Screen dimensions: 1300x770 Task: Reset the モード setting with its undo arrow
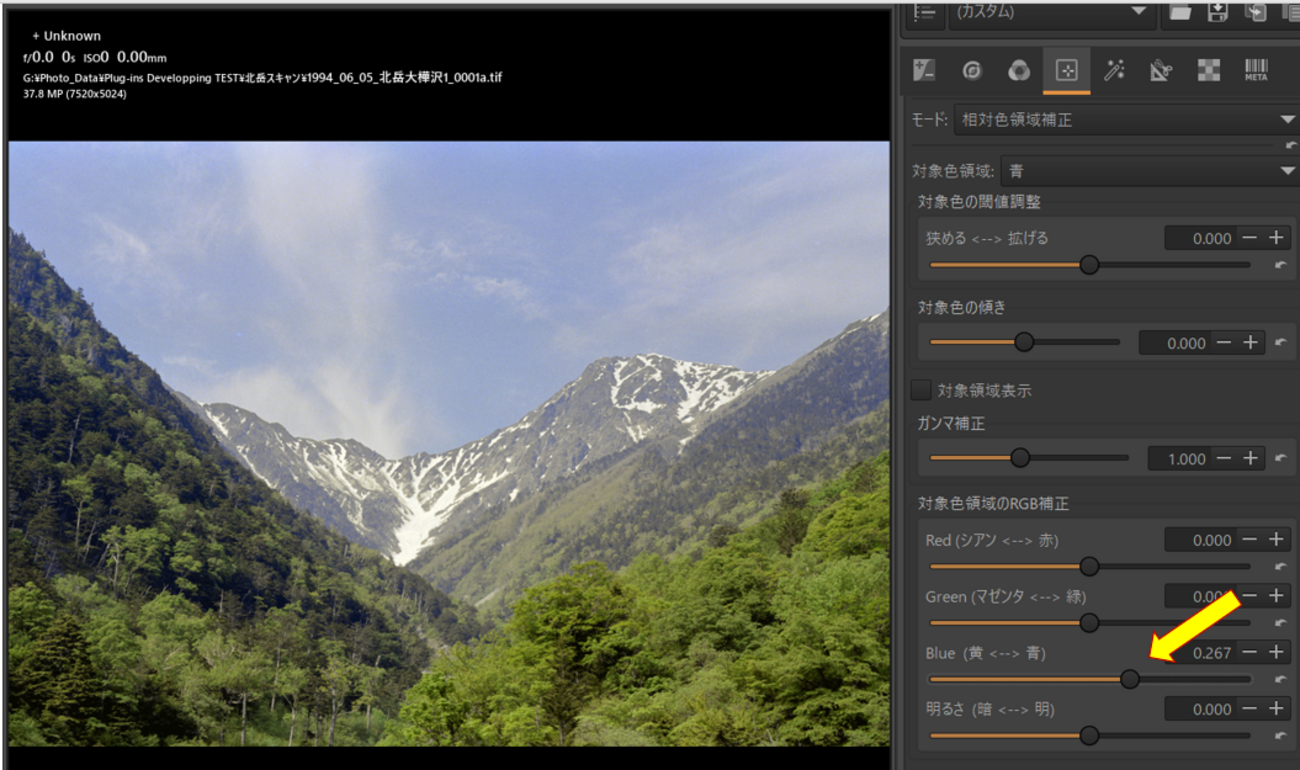tap(1291, 146)
